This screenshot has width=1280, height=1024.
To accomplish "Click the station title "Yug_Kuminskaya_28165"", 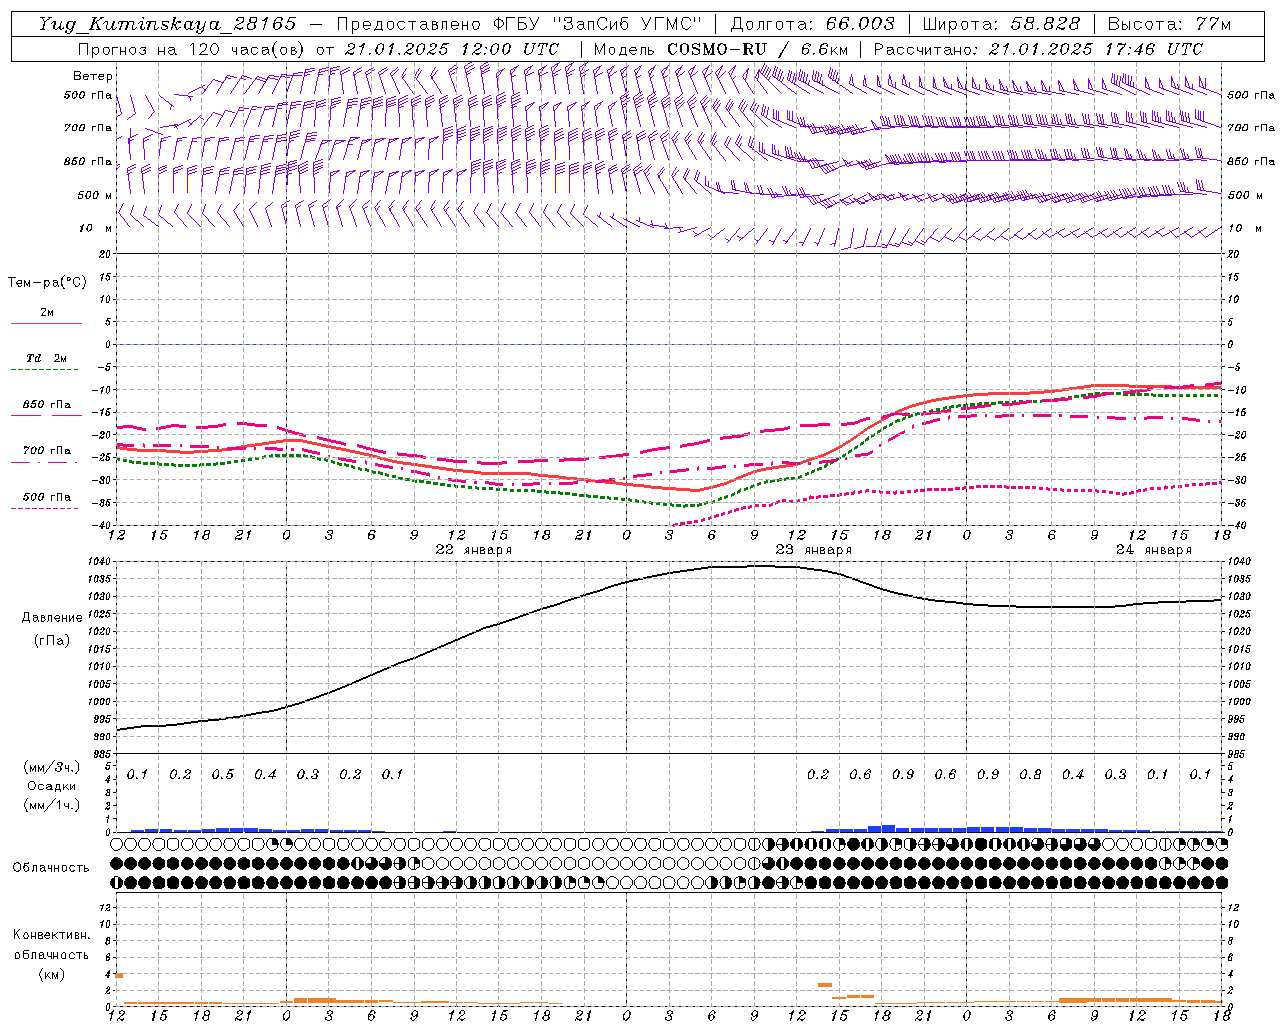I will point(167,23).
